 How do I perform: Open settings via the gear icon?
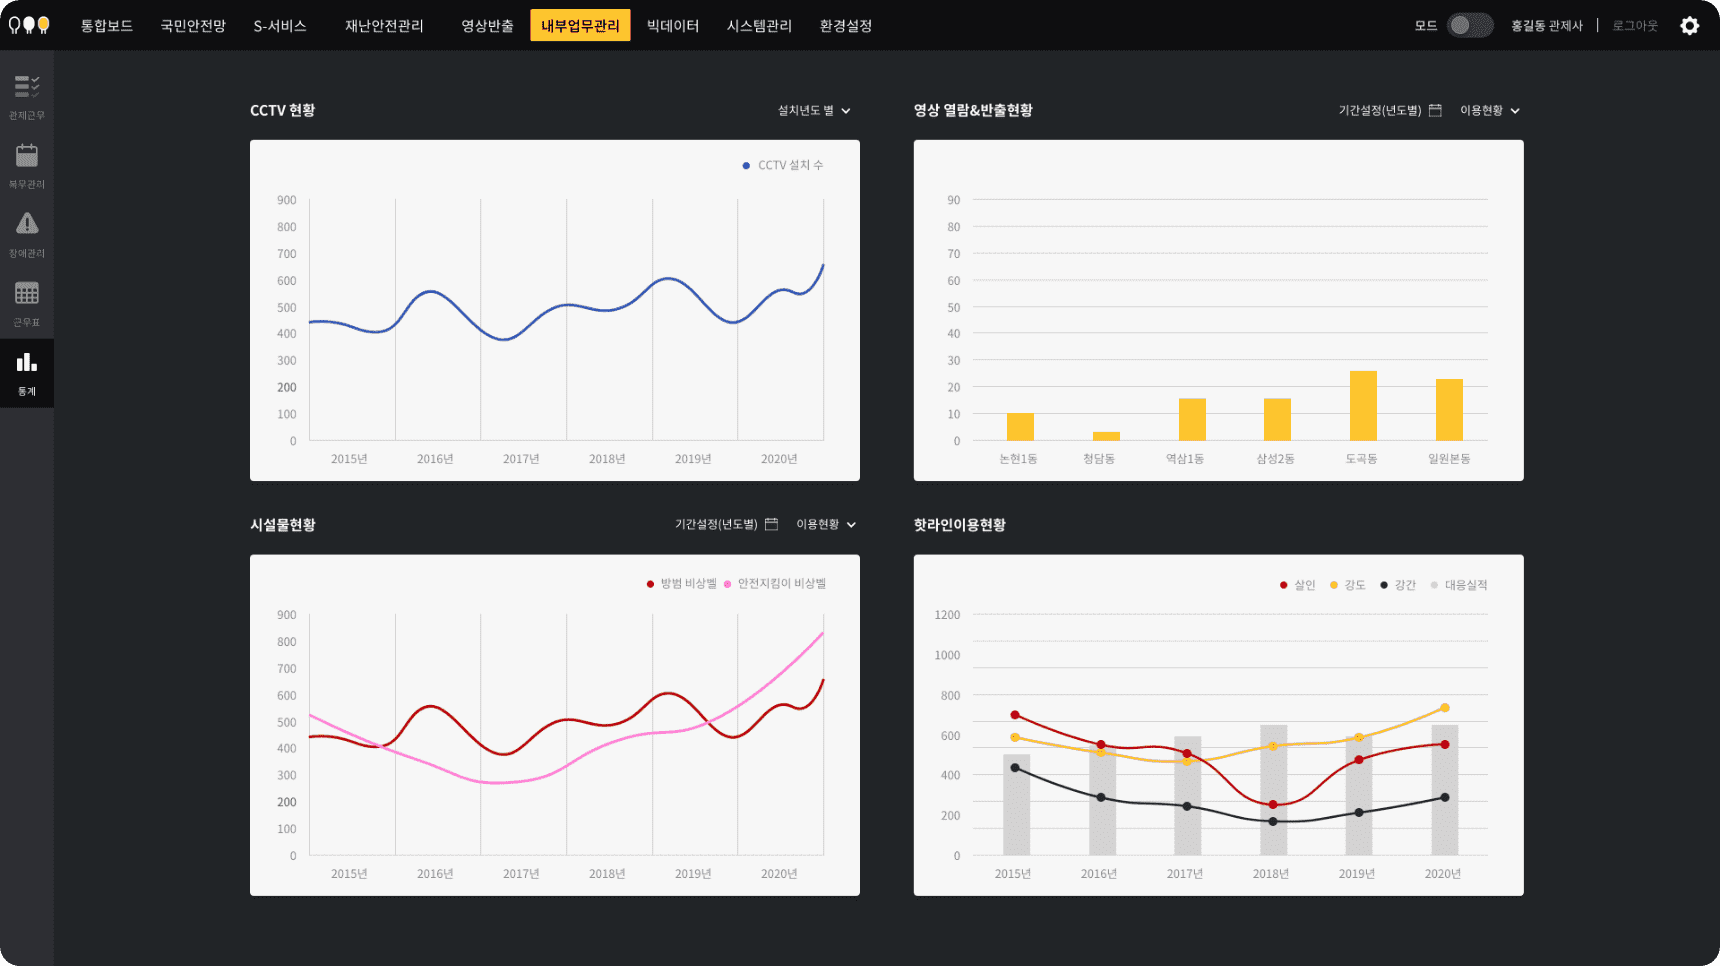point(1689,26)
